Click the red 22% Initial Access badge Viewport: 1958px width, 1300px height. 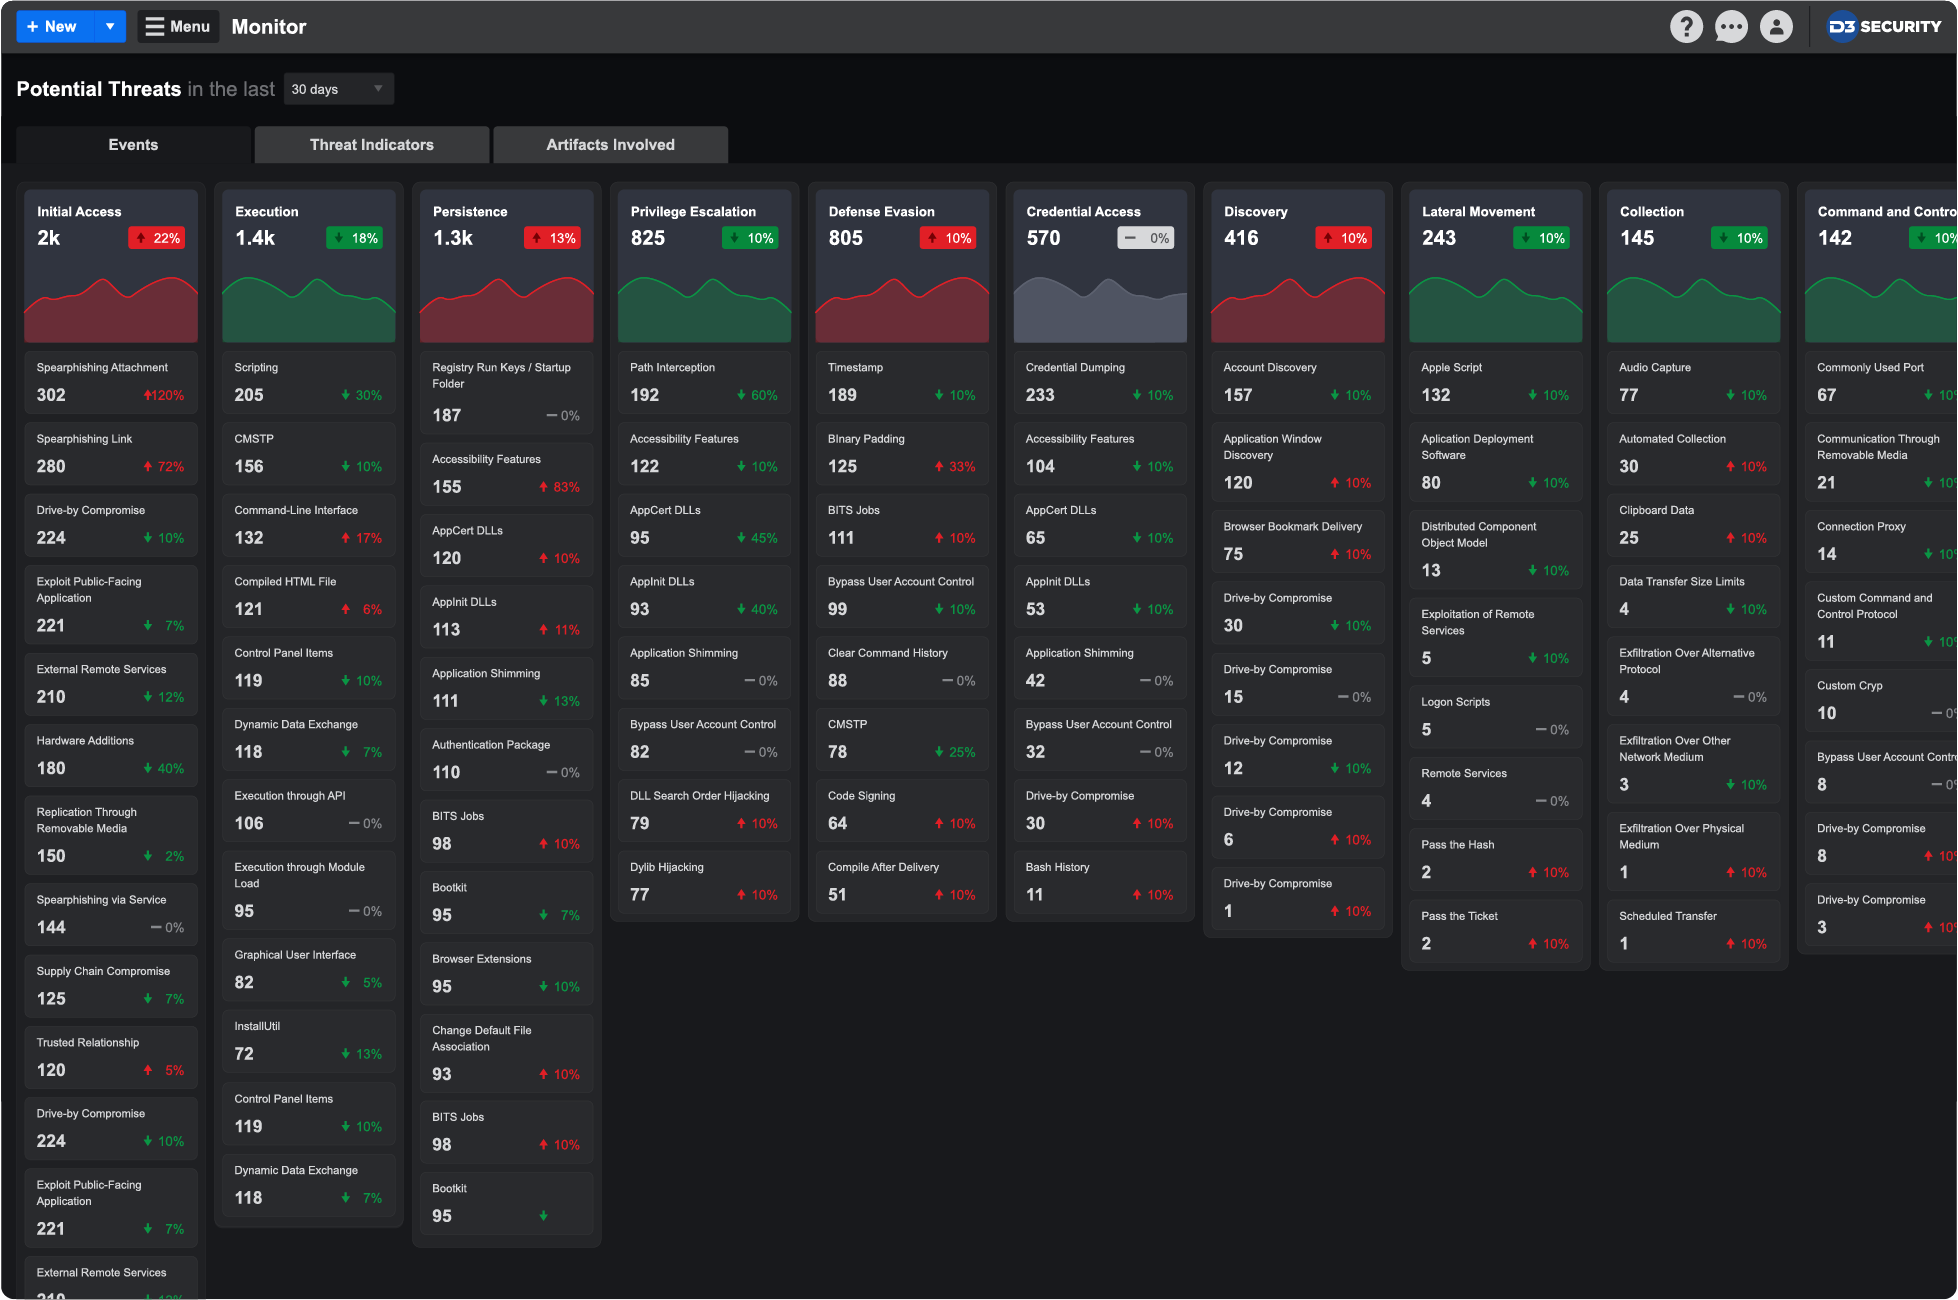tap(157, 238)
